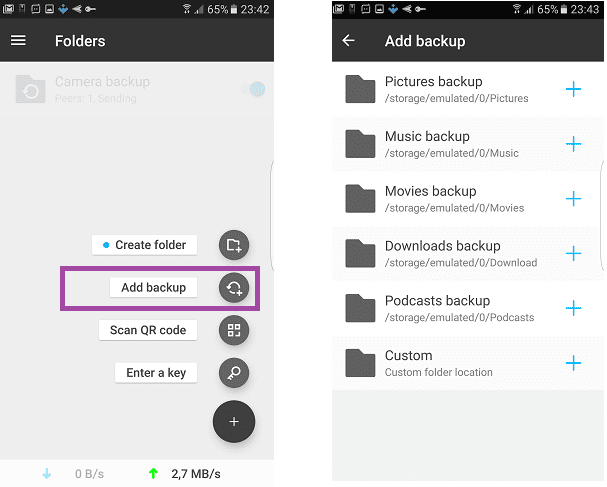The width and height of the screenshot is (607, 487).
Task: Tap the Add backup circular icon
Action: pyautogui.click(x=234, y=288)
